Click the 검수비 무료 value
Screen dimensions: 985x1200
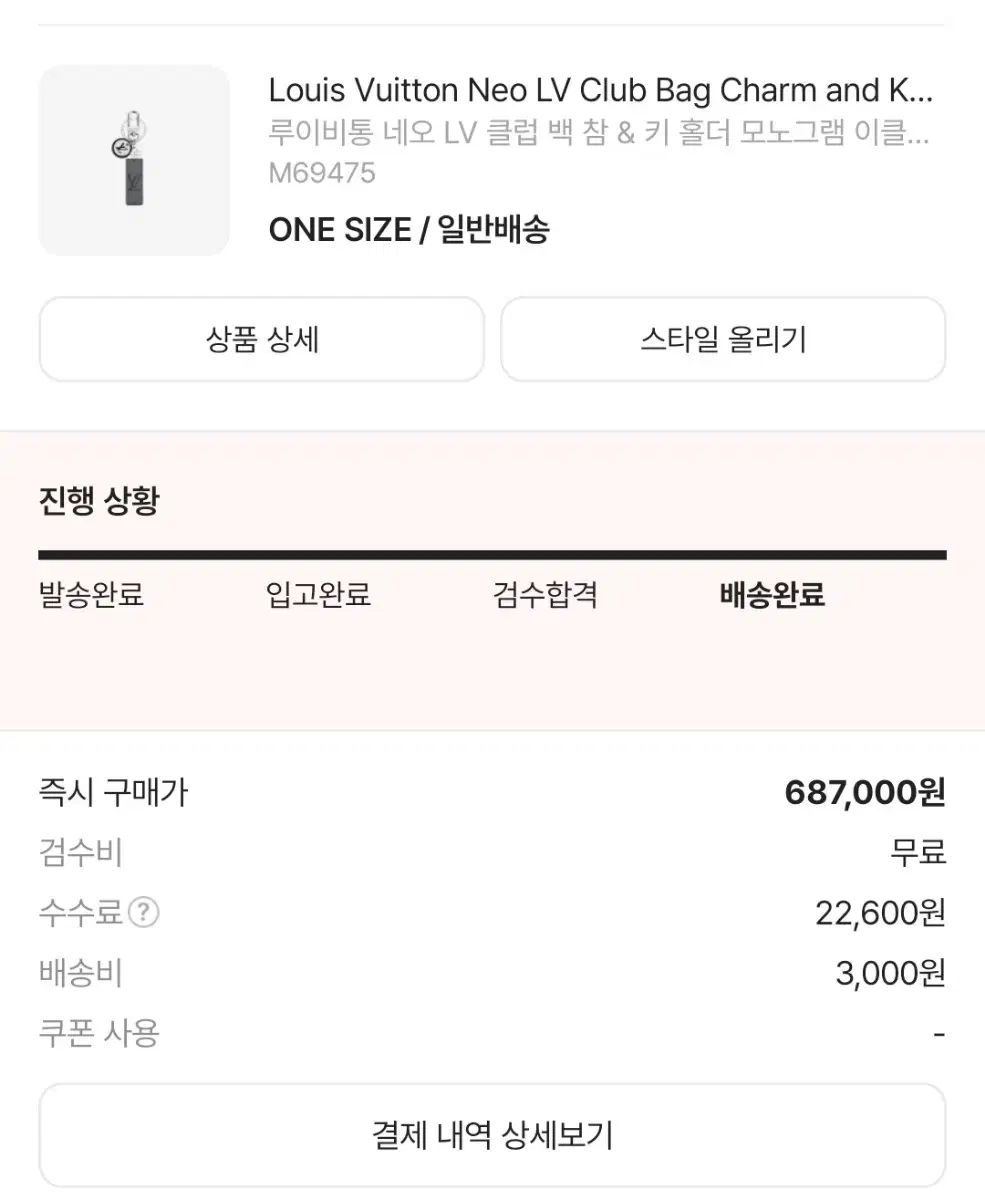(x=918, y=853)
